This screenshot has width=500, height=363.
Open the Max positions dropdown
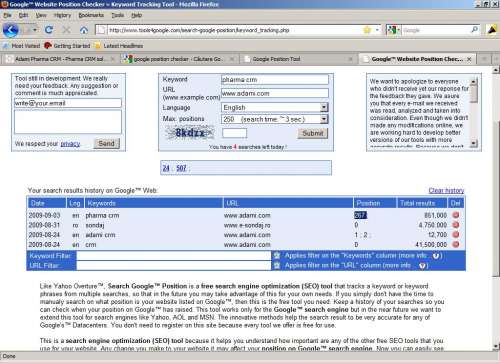324,119
